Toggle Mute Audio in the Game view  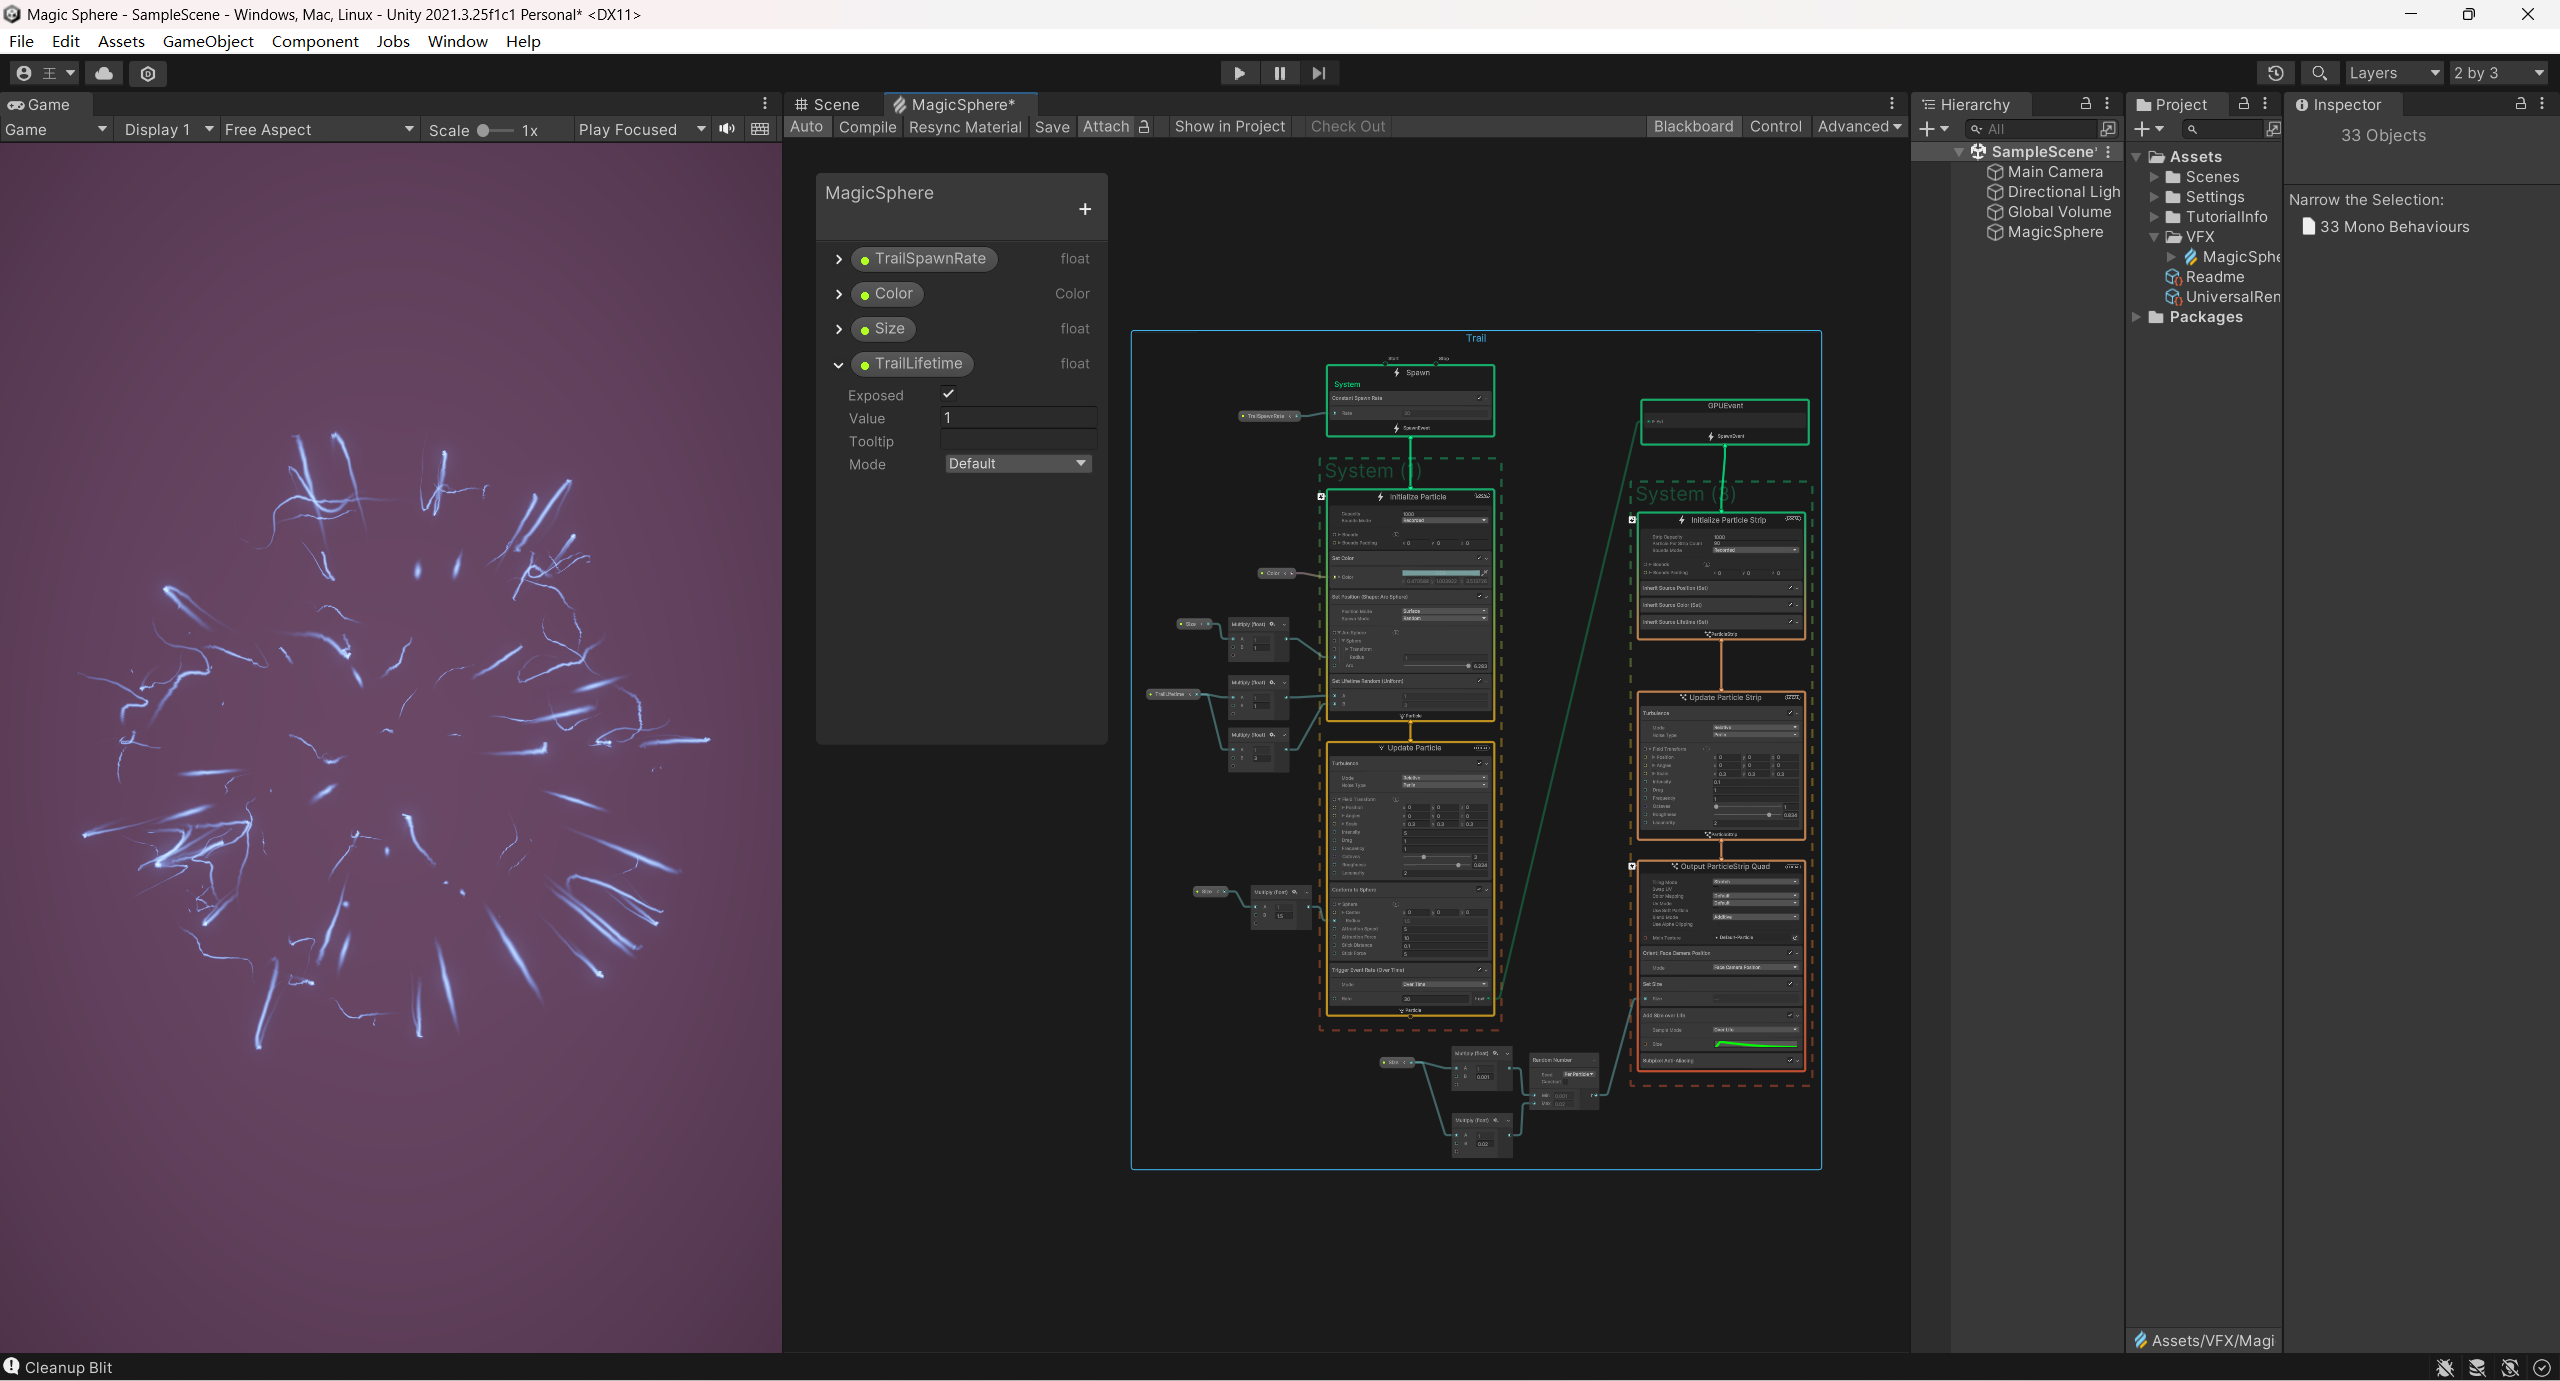click(727, 129)
